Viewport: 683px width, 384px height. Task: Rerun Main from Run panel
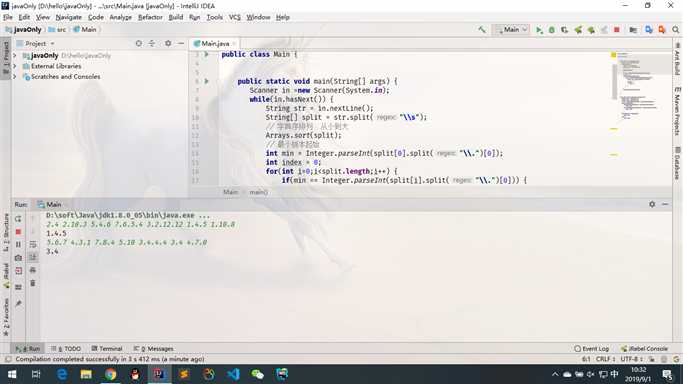18,219
